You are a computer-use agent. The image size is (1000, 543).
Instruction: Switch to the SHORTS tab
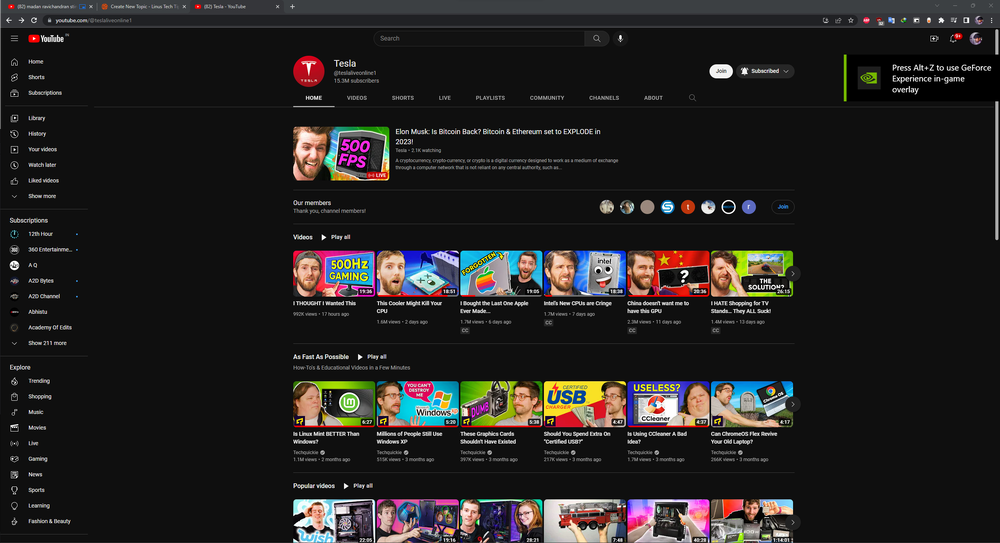point(402,98)
